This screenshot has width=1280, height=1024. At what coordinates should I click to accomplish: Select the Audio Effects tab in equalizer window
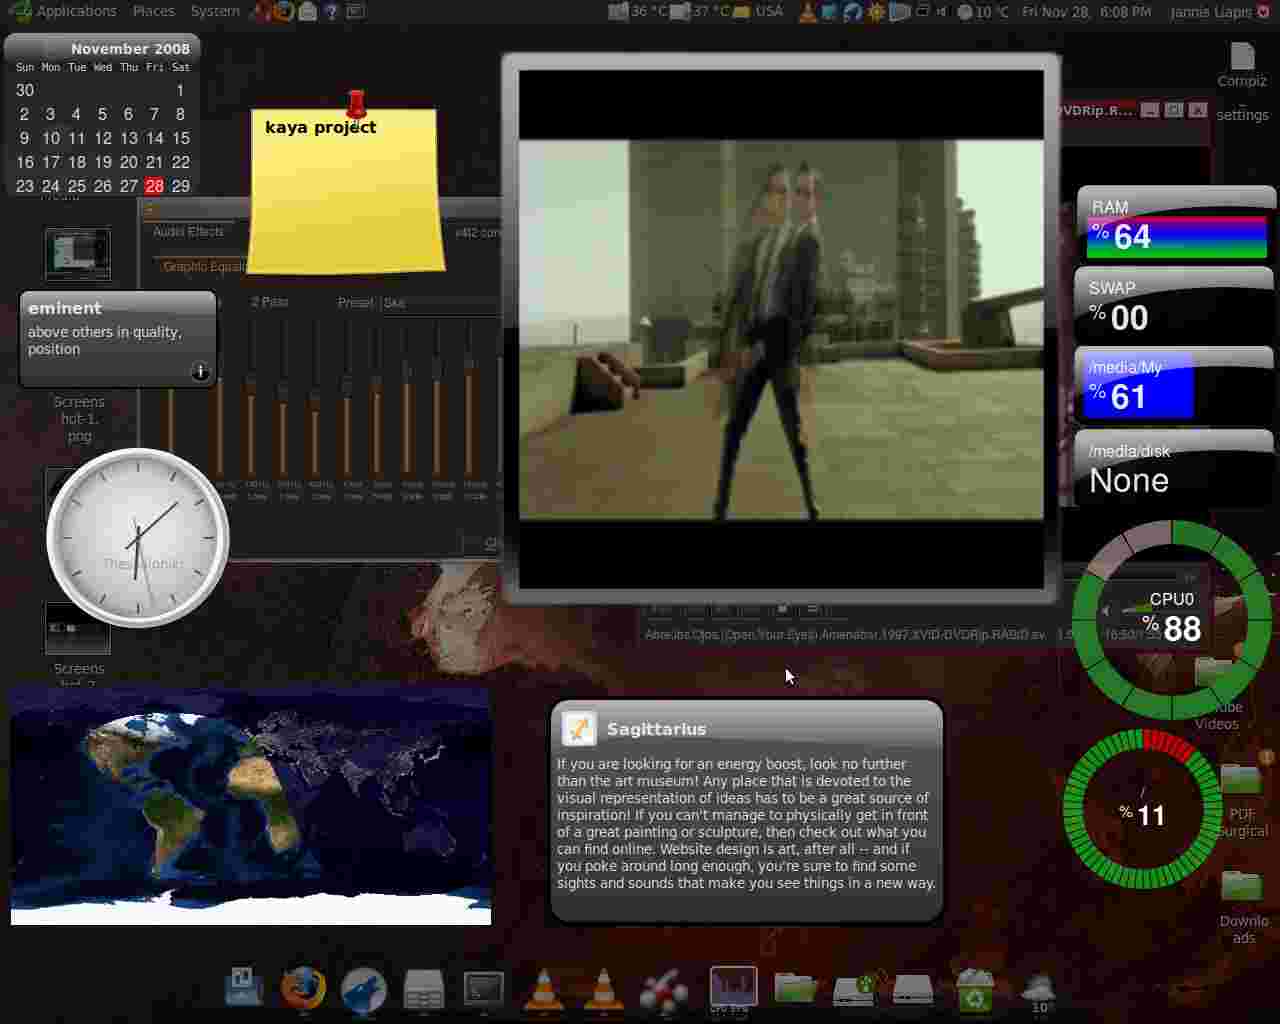pyautogui.click(x=188, y=231)
